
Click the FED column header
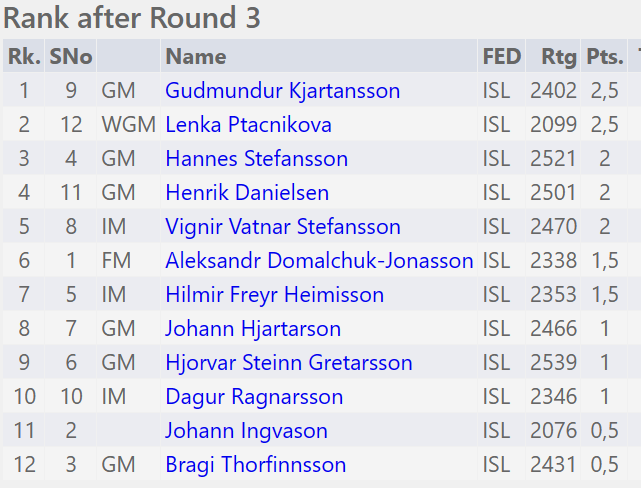(x=501, y=57)
